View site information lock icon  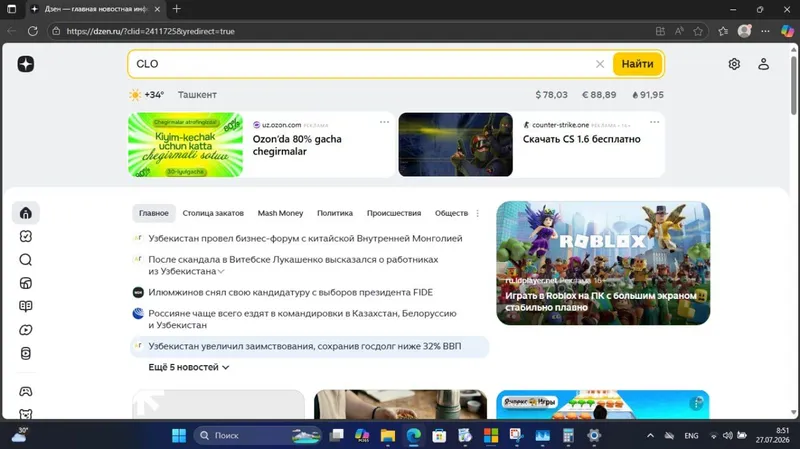click(x=57, y=31)
